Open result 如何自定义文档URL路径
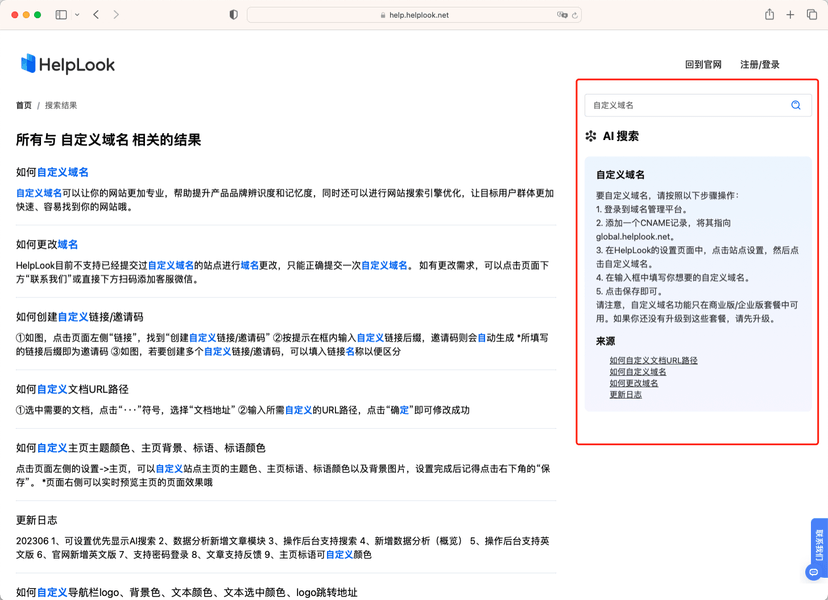This screenshot has height=600, width=828. (x=72, y=389)
